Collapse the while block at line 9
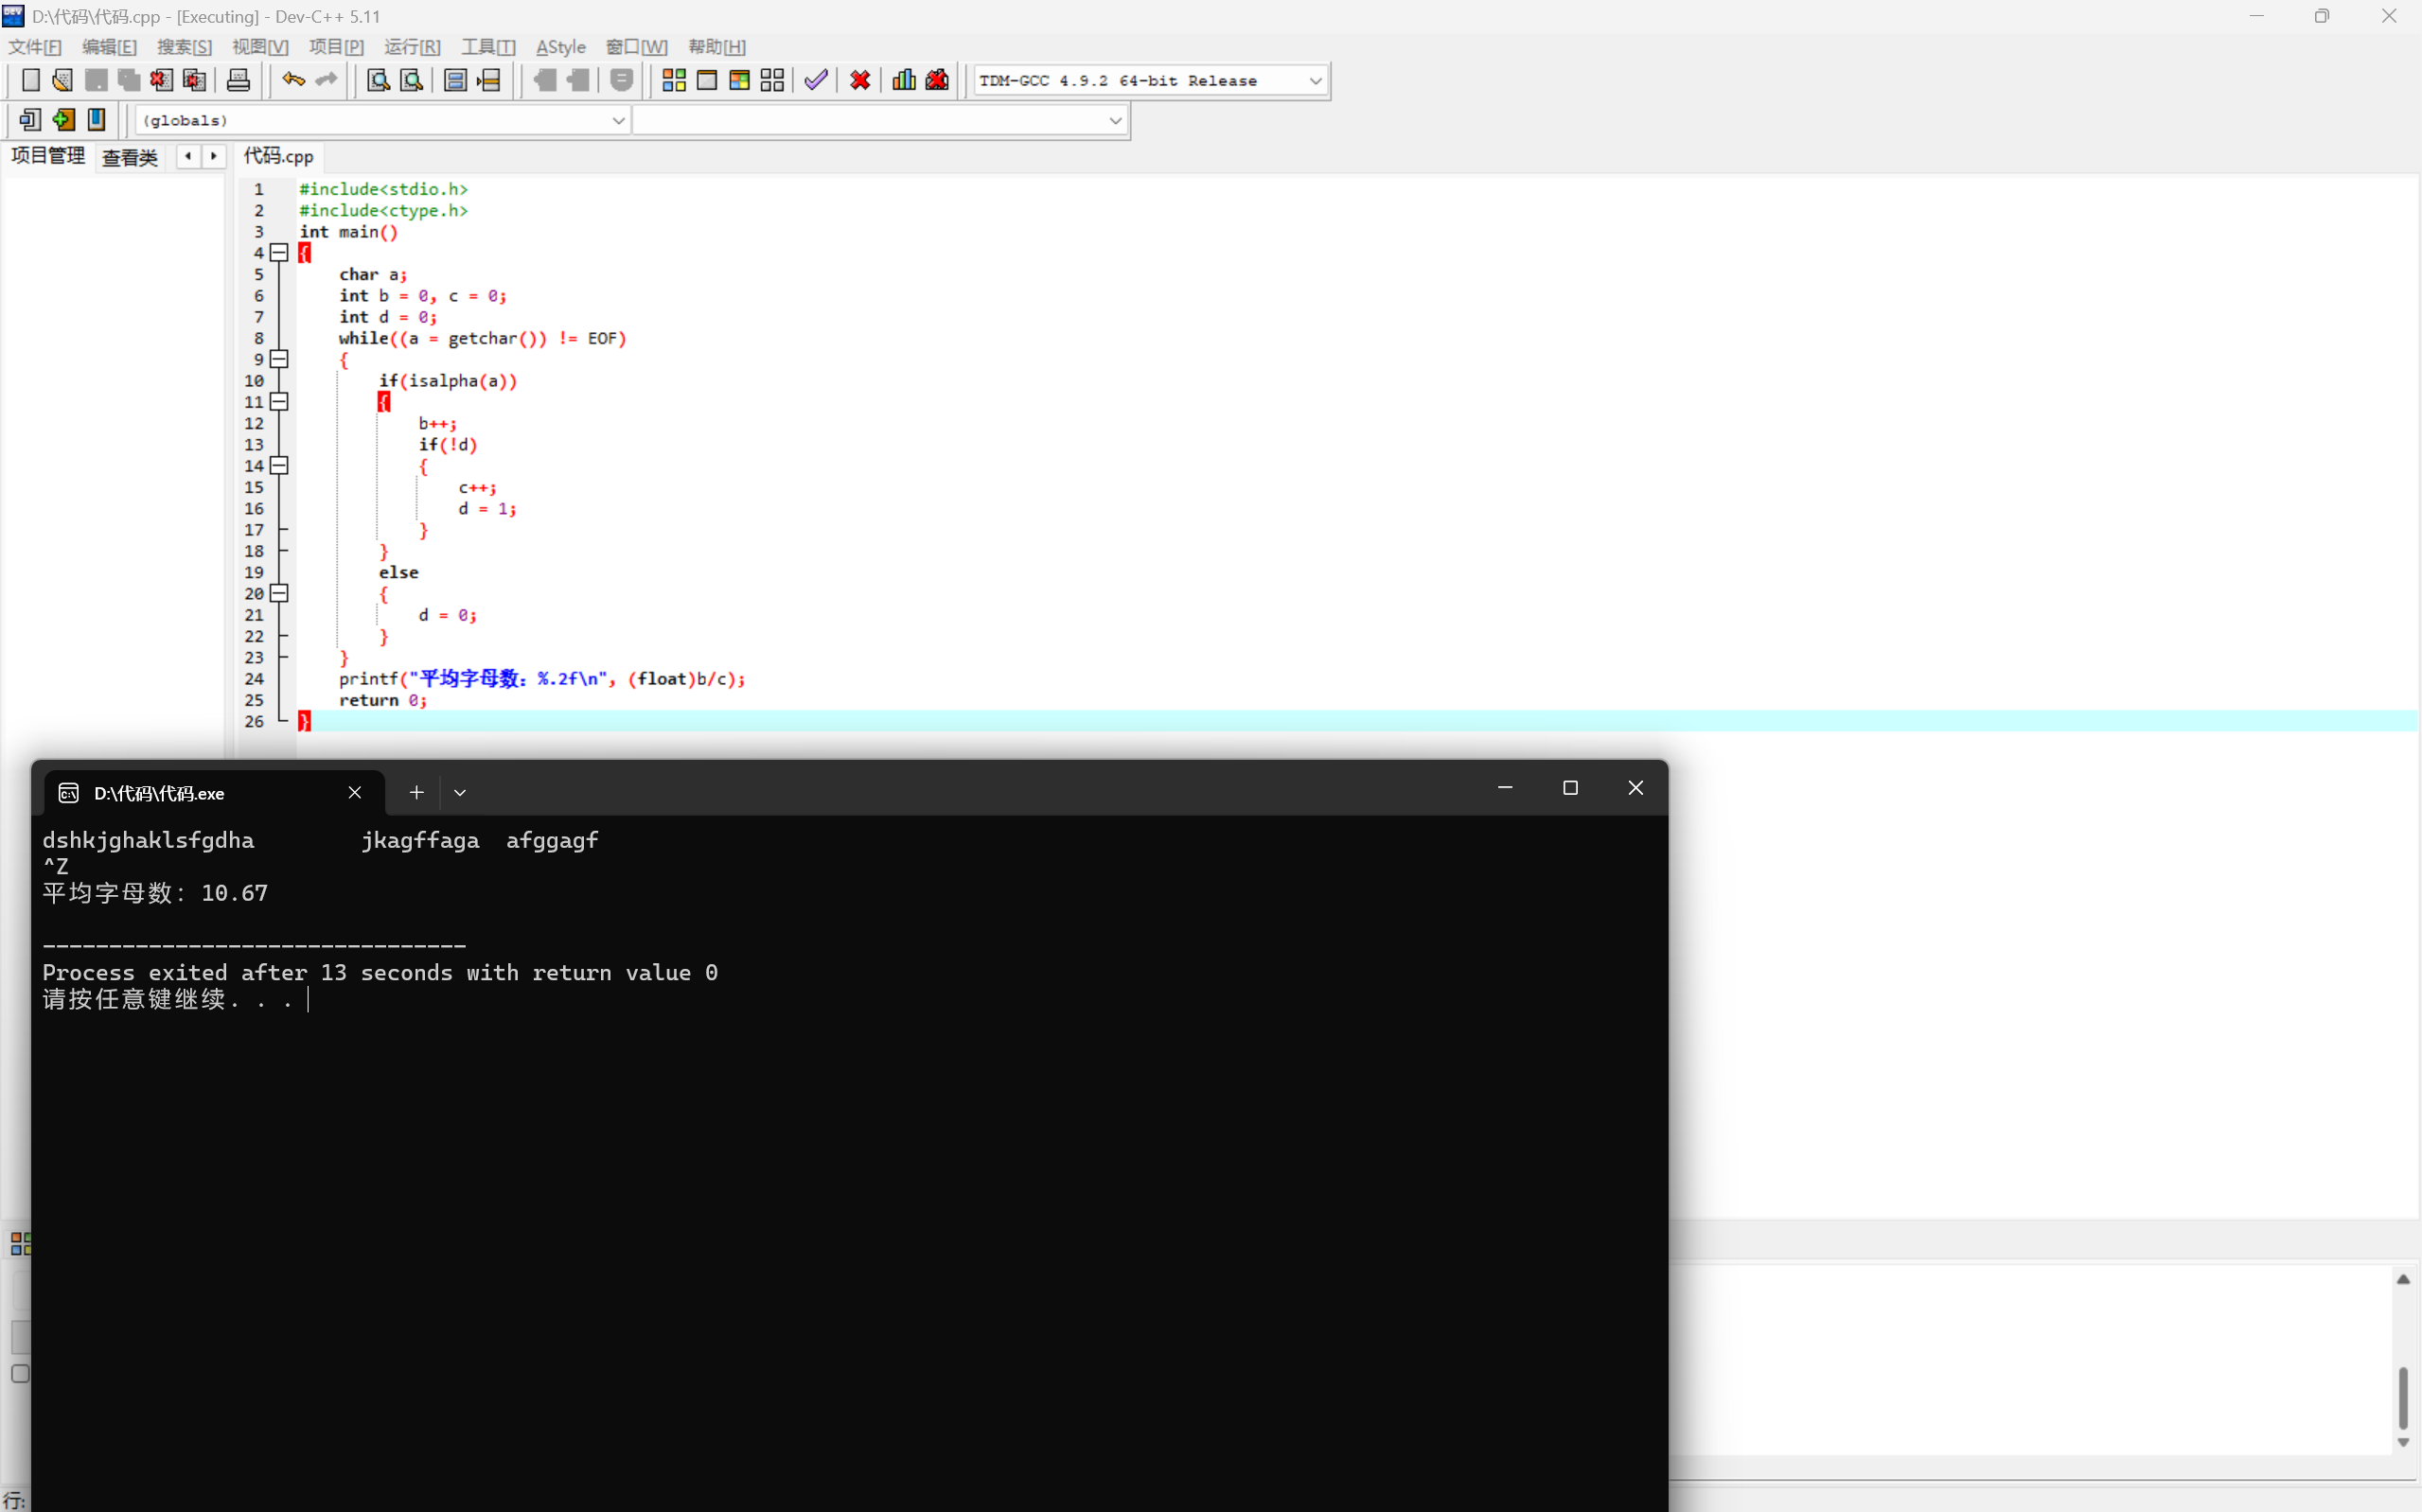The height and width of the screenshot is (1512, 2422). click(x=280, y=359)
